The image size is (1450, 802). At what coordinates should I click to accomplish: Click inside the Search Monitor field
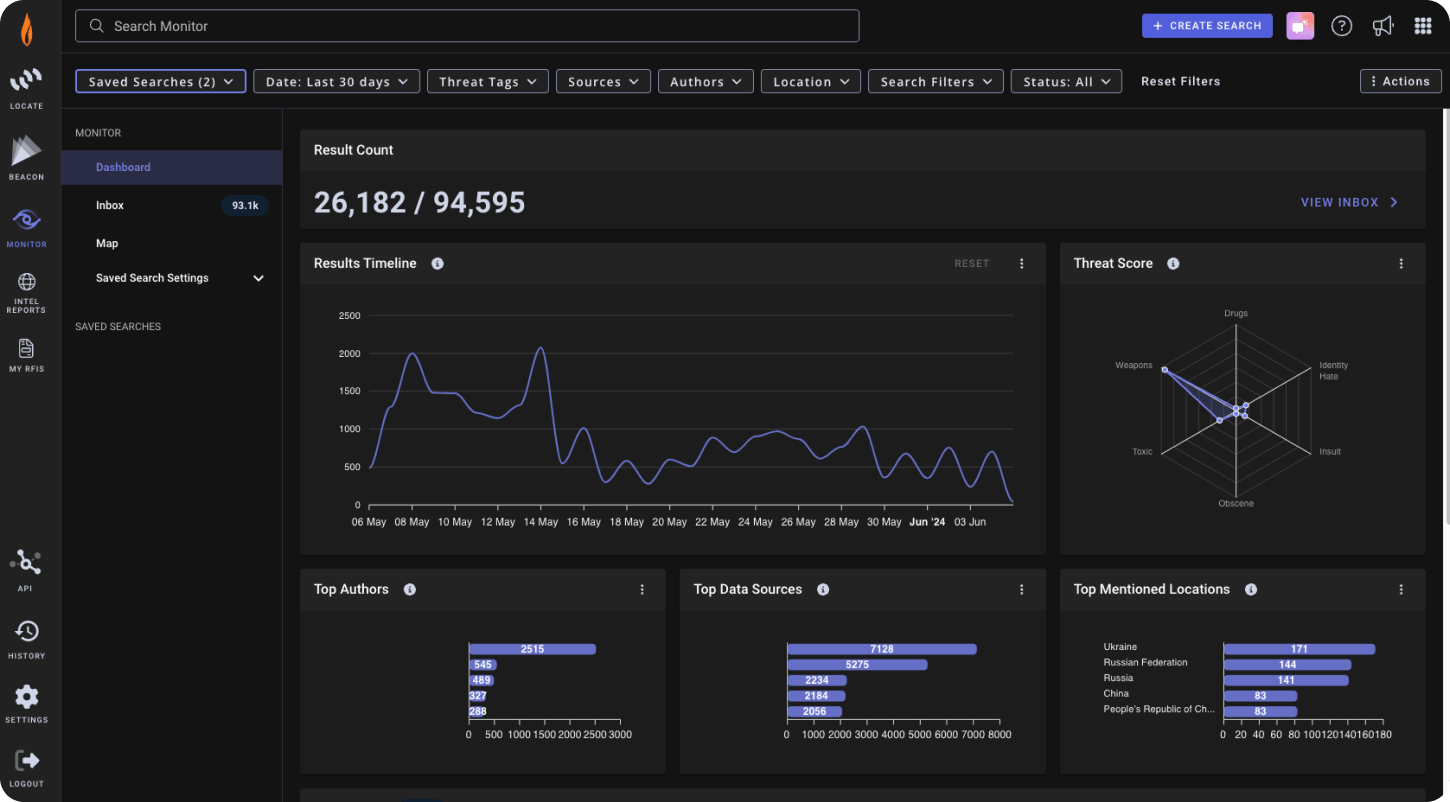tap(467, 26)
